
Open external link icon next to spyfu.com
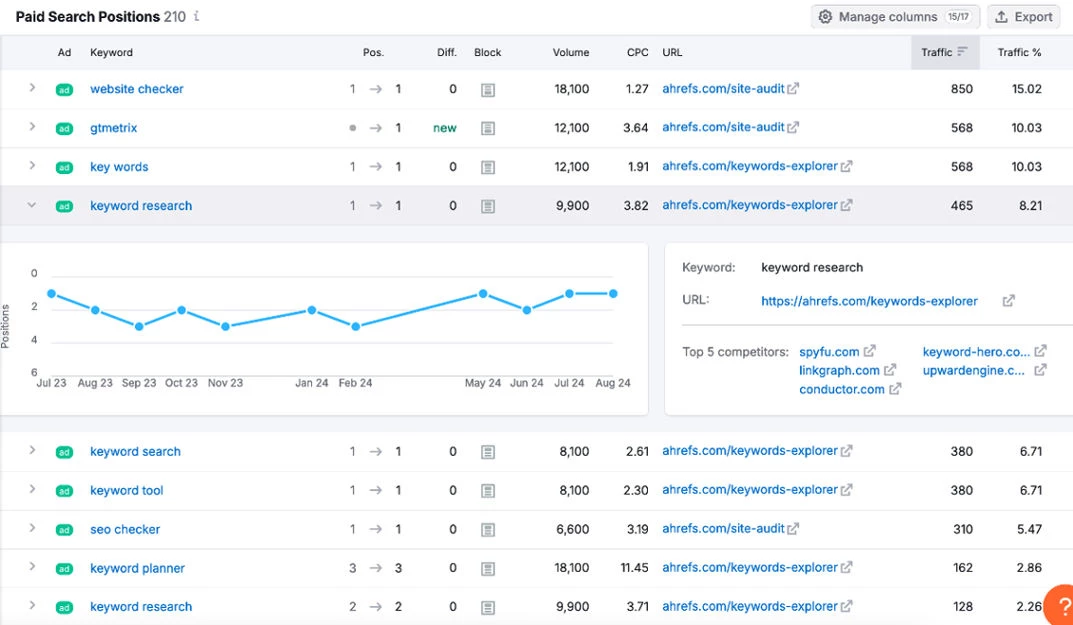869,351
